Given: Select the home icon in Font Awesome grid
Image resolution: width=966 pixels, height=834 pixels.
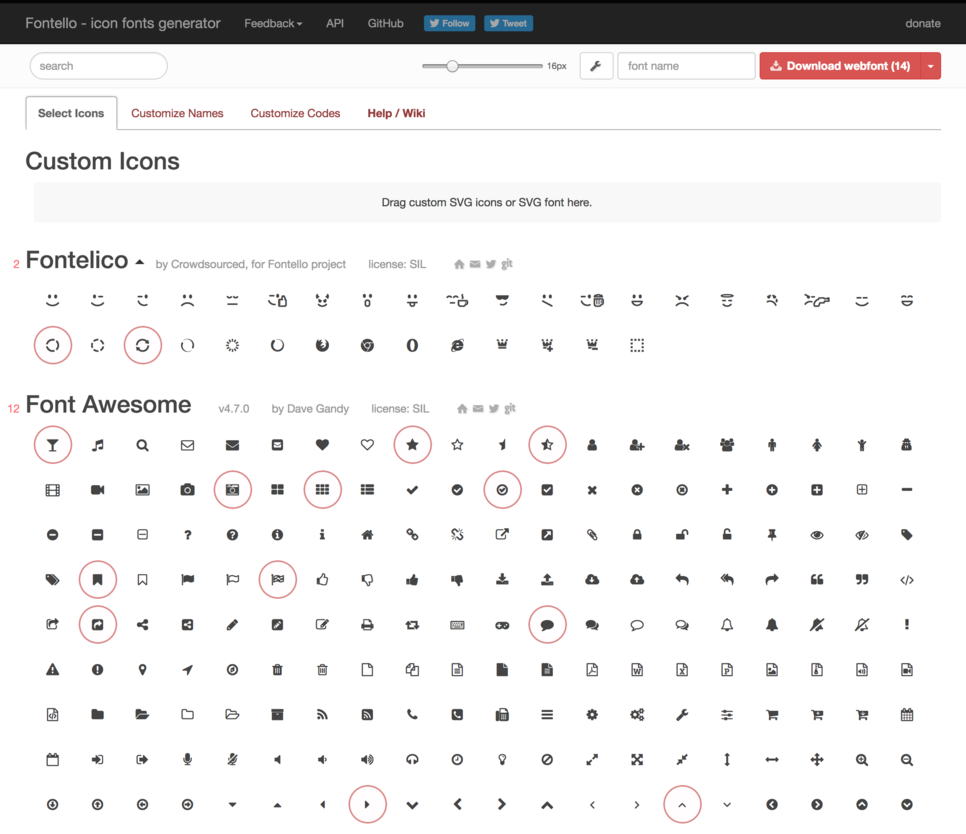Looking at the screenshot, I should 367,535.
